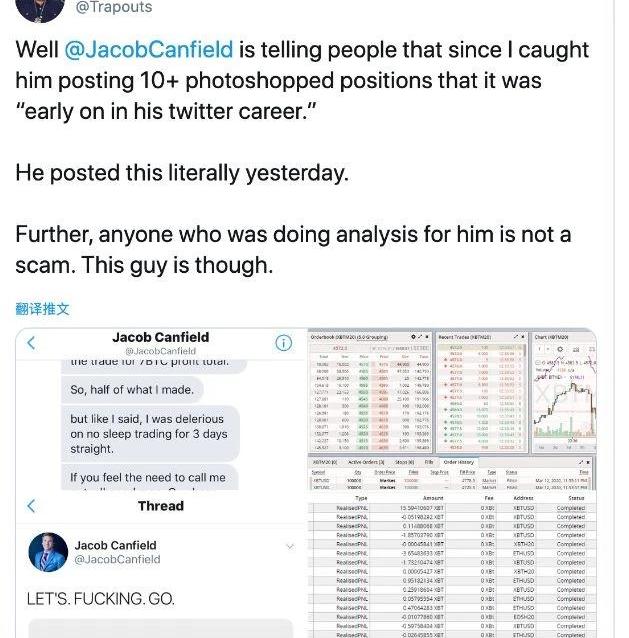Click the @JacobCanfield mention link

click(149, 50)
